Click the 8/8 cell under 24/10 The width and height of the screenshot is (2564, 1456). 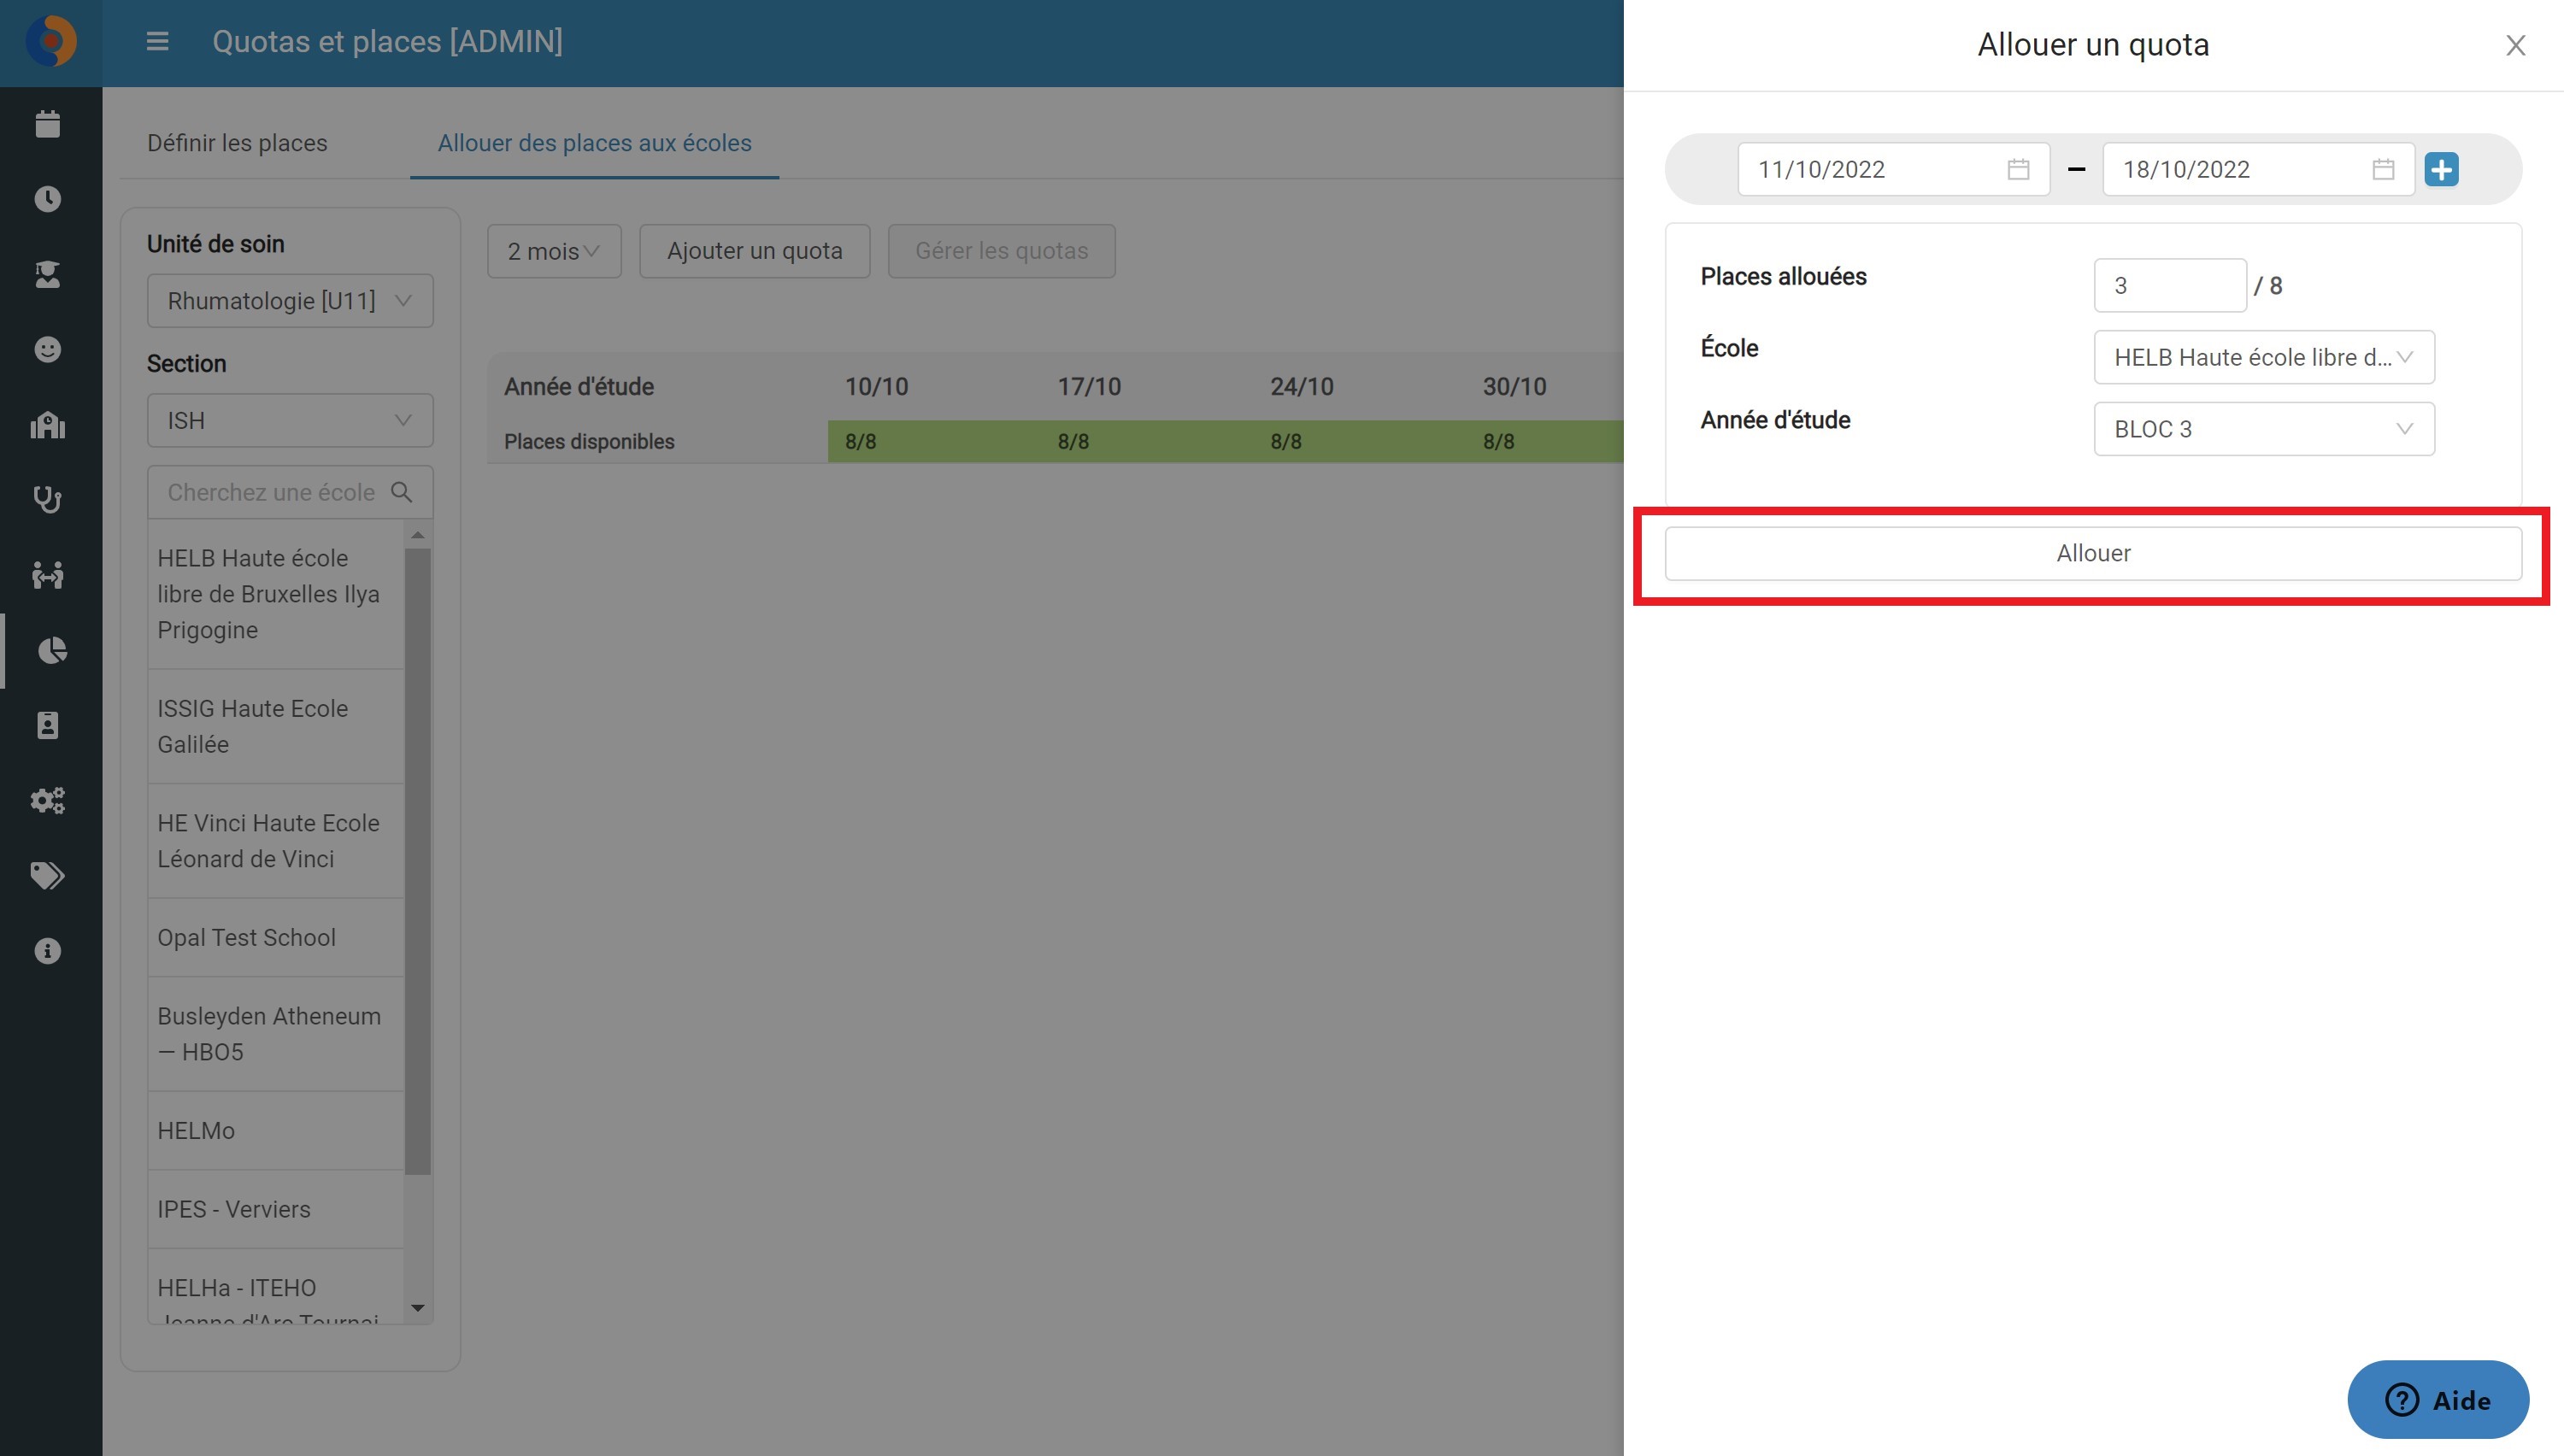pyautogui.click(x=1359, y=442)
